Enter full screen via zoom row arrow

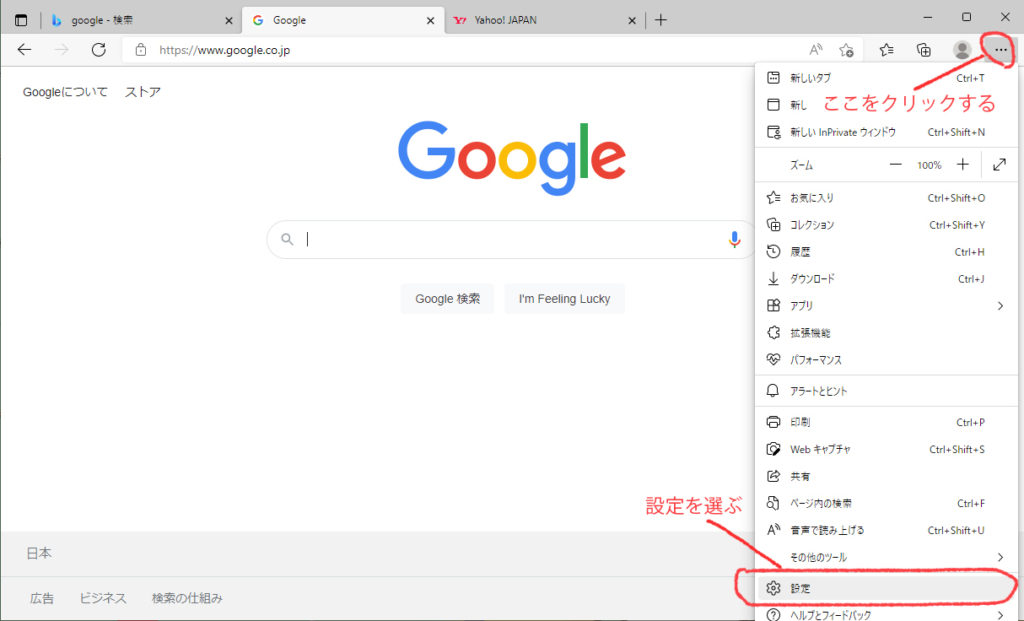999,165
